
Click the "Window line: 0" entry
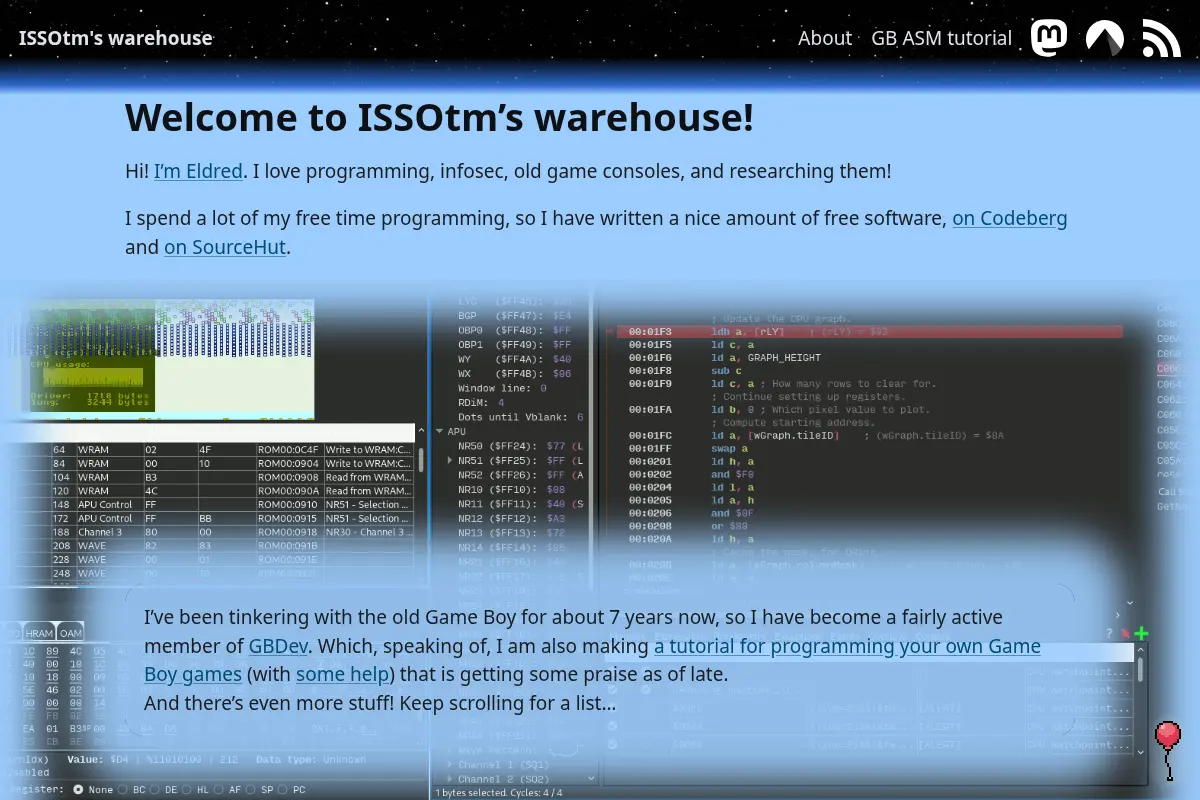[x=502, y=387]
